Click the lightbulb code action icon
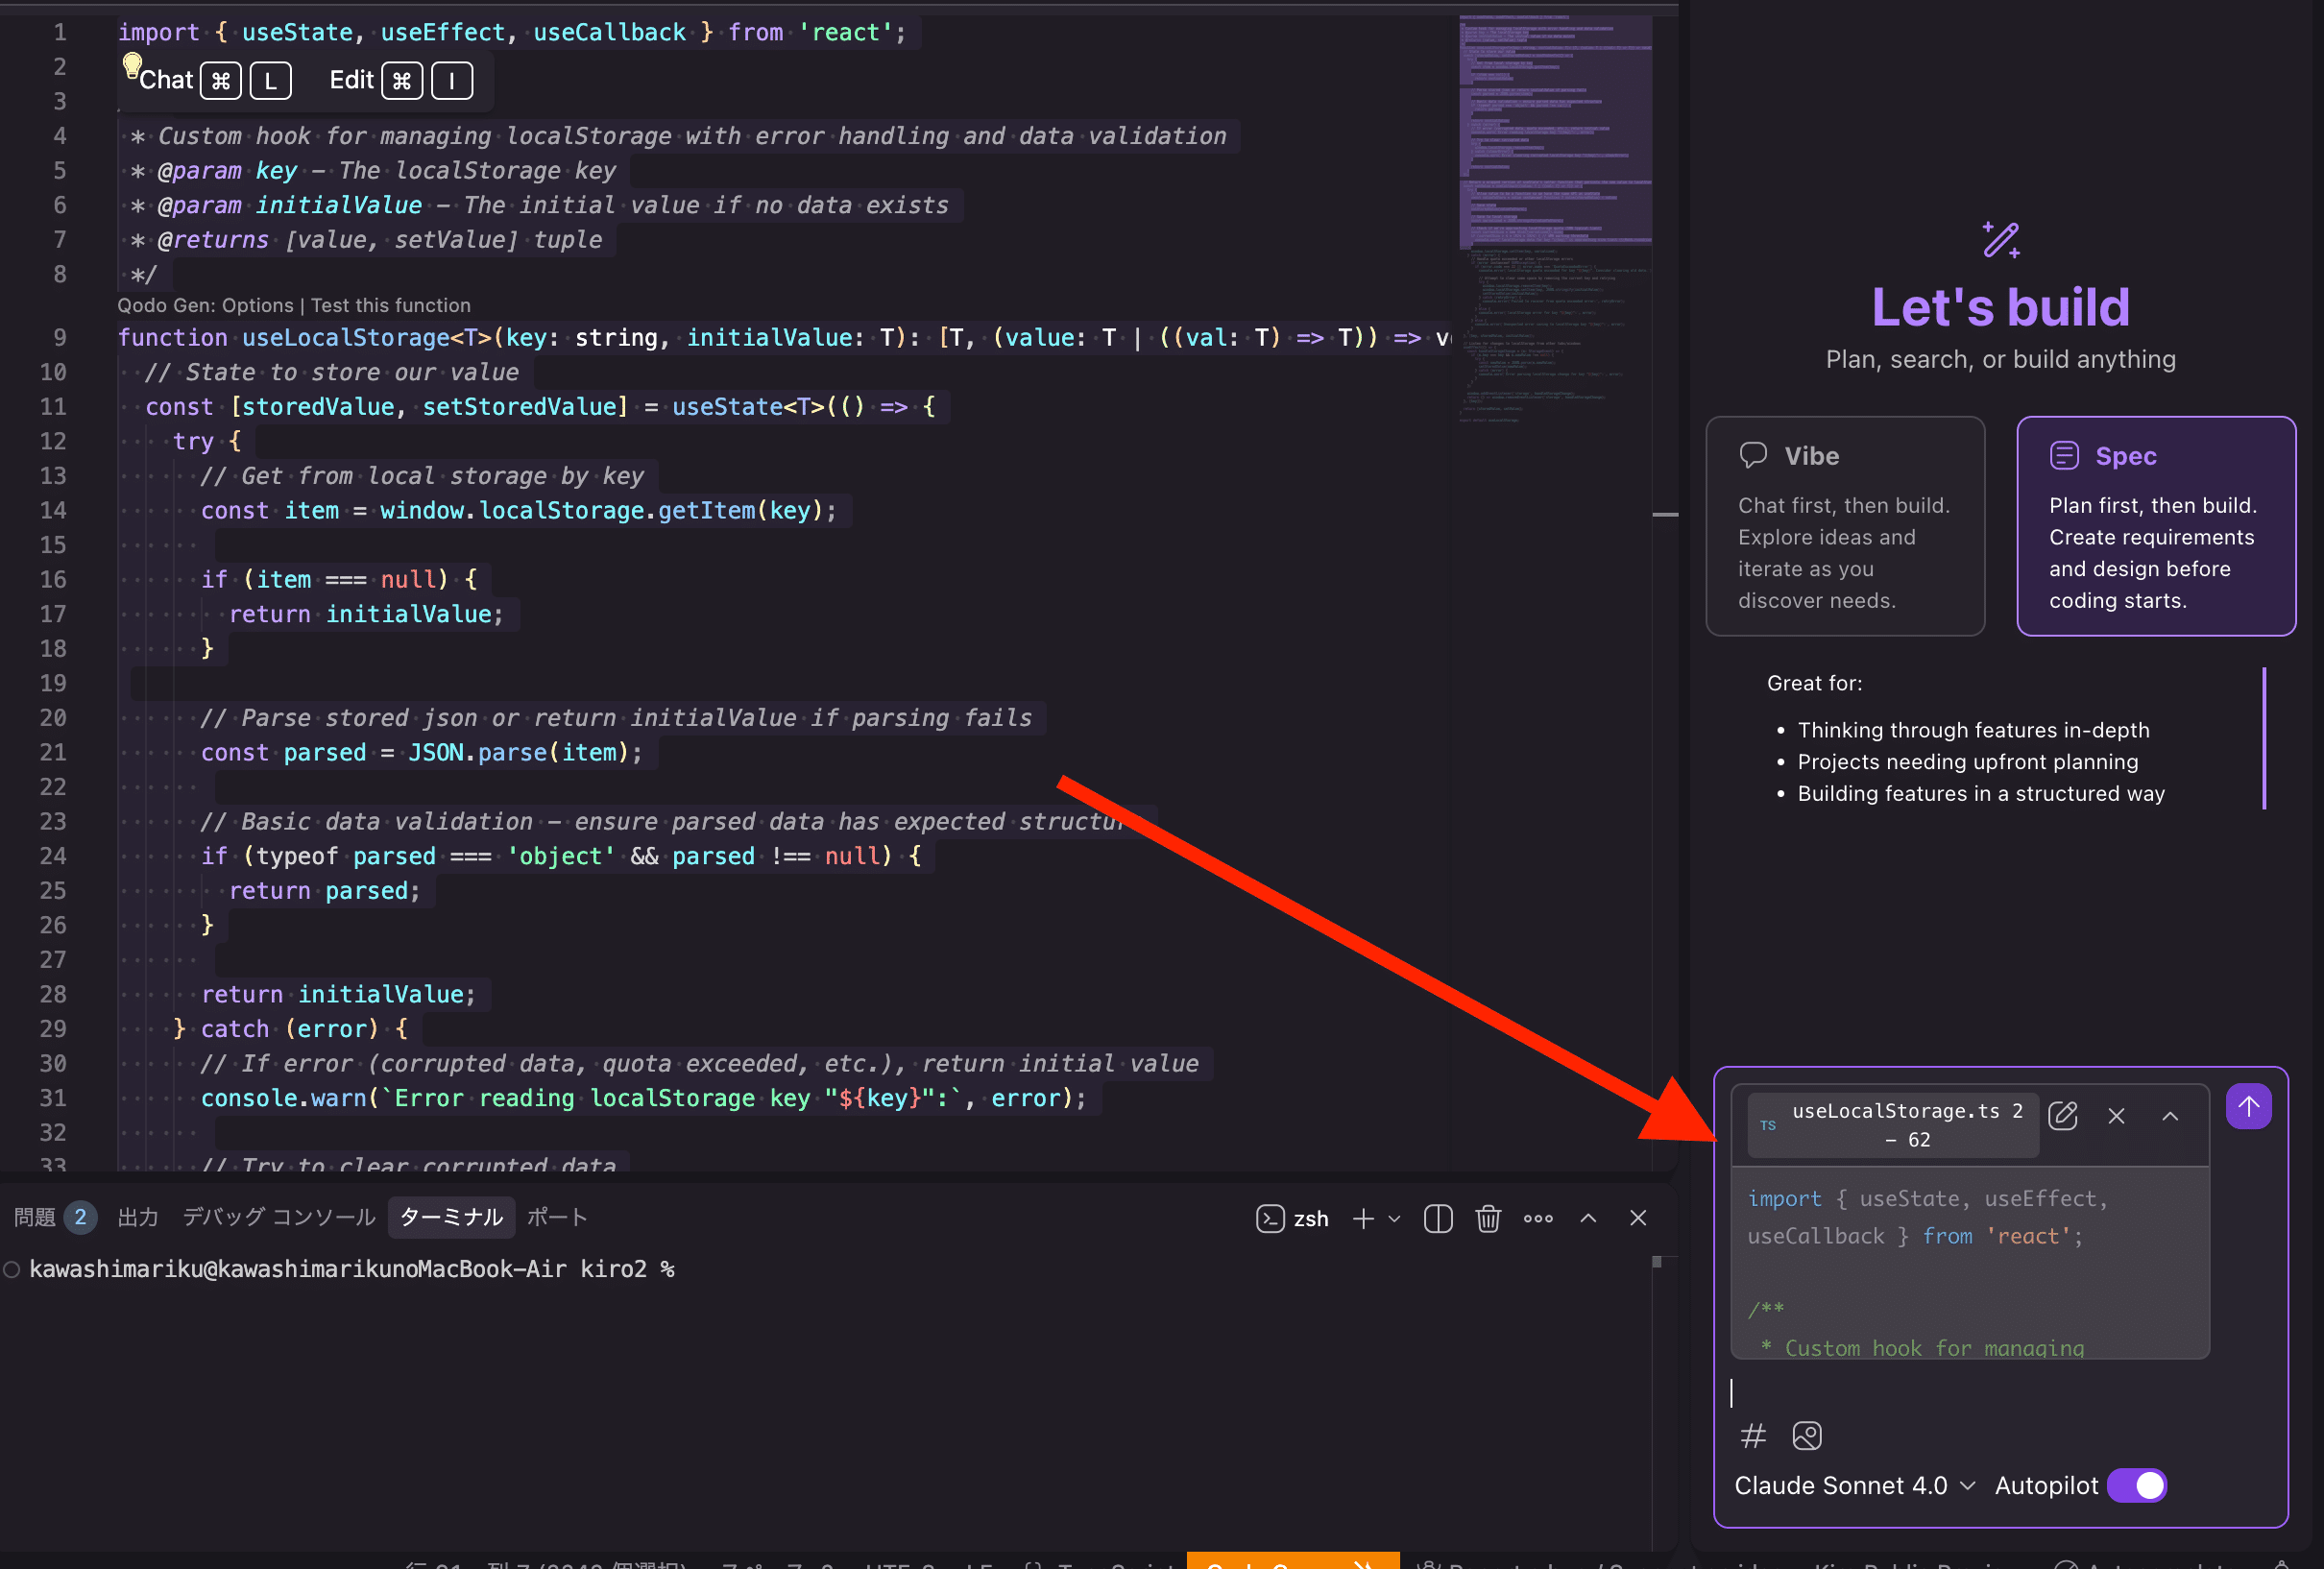The image size is (2324, 1569). pos(131,65)
